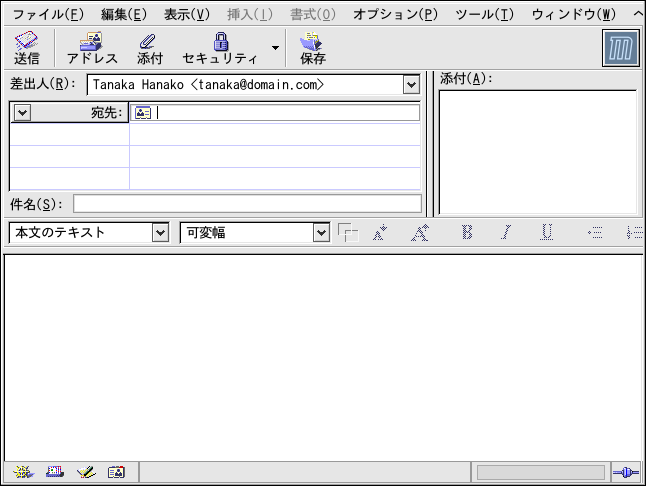Viewport: 646px width, 486px height.
Task: Expand the sender (差出人) dropdown
Action: coord(411,85)
